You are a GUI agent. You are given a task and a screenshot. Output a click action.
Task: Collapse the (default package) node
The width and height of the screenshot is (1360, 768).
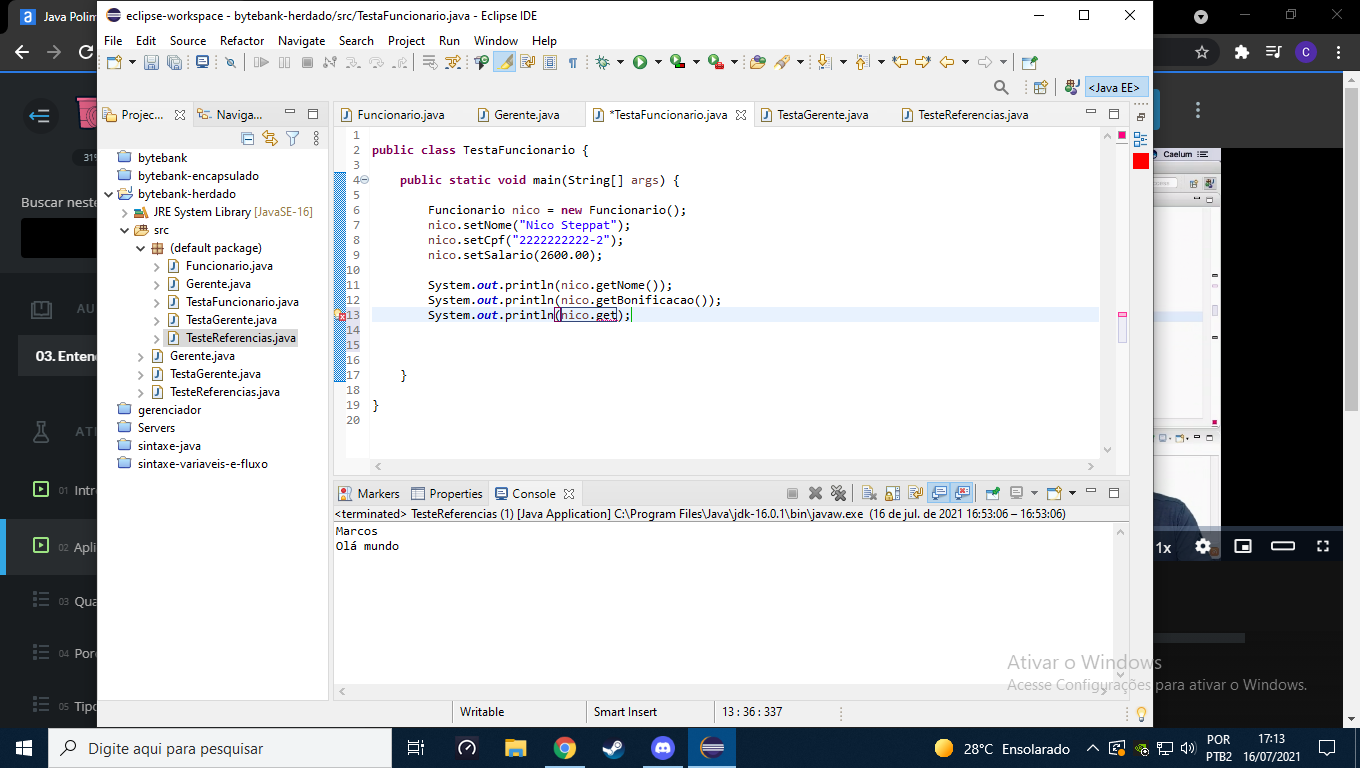[140, 248]
